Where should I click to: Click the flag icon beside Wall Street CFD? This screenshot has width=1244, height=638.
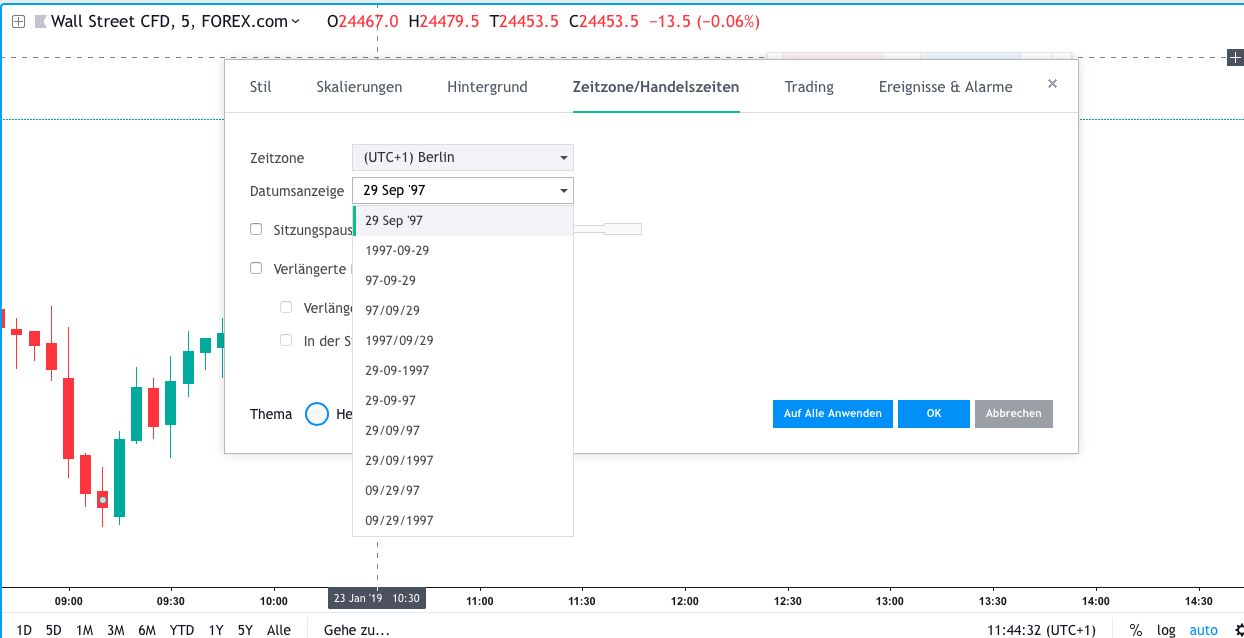(40, 21)
